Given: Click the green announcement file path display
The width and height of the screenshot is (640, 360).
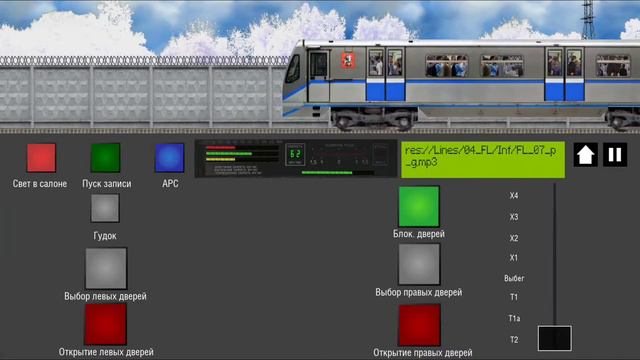Looking at the screenshot, I should pos(483,160).
